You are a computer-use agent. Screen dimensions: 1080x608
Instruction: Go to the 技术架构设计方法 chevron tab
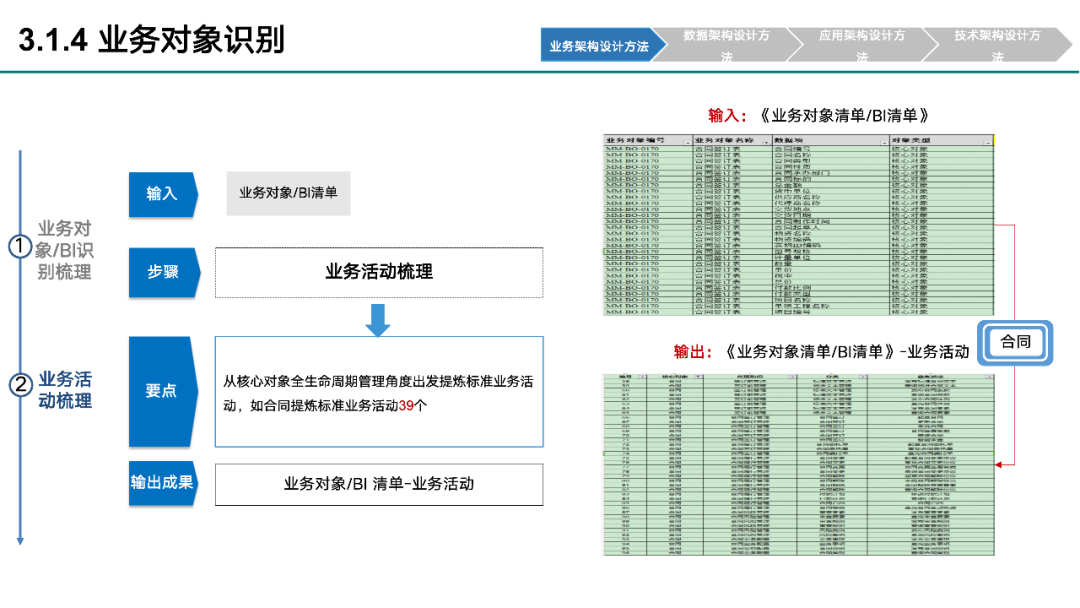[x=997, y=45]
